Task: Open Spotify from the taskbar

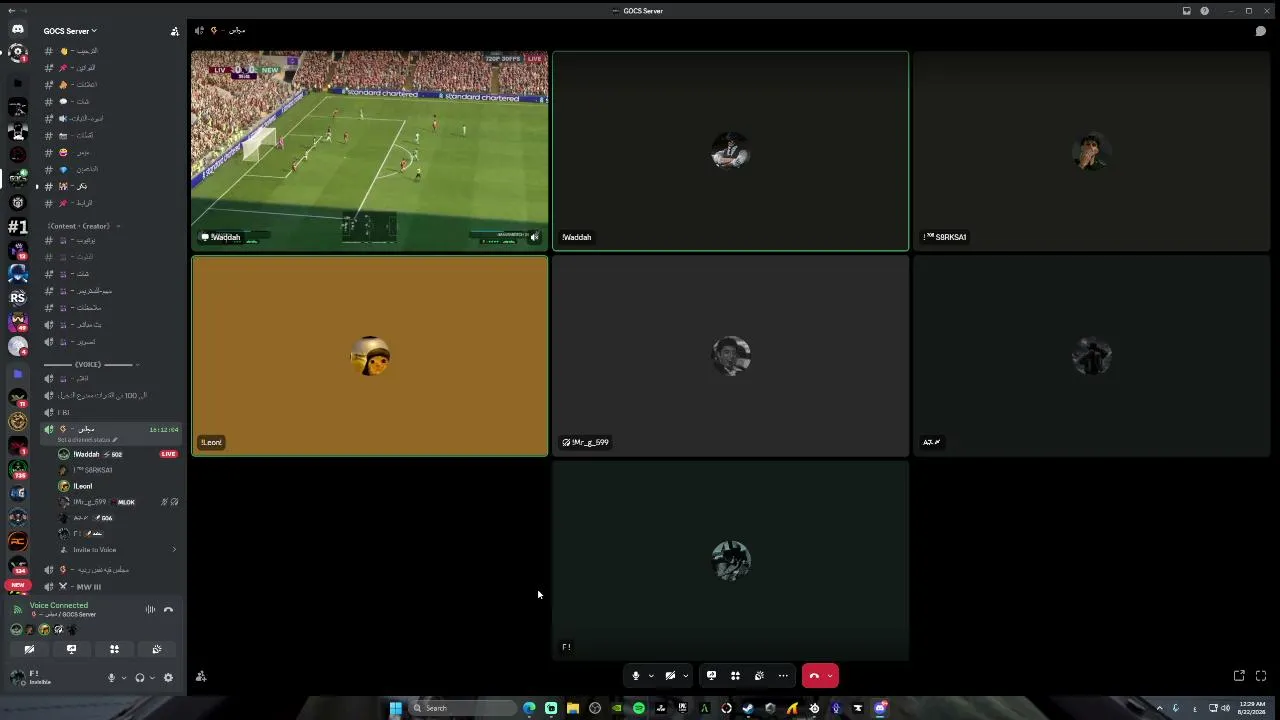Action: pos(638,708)
